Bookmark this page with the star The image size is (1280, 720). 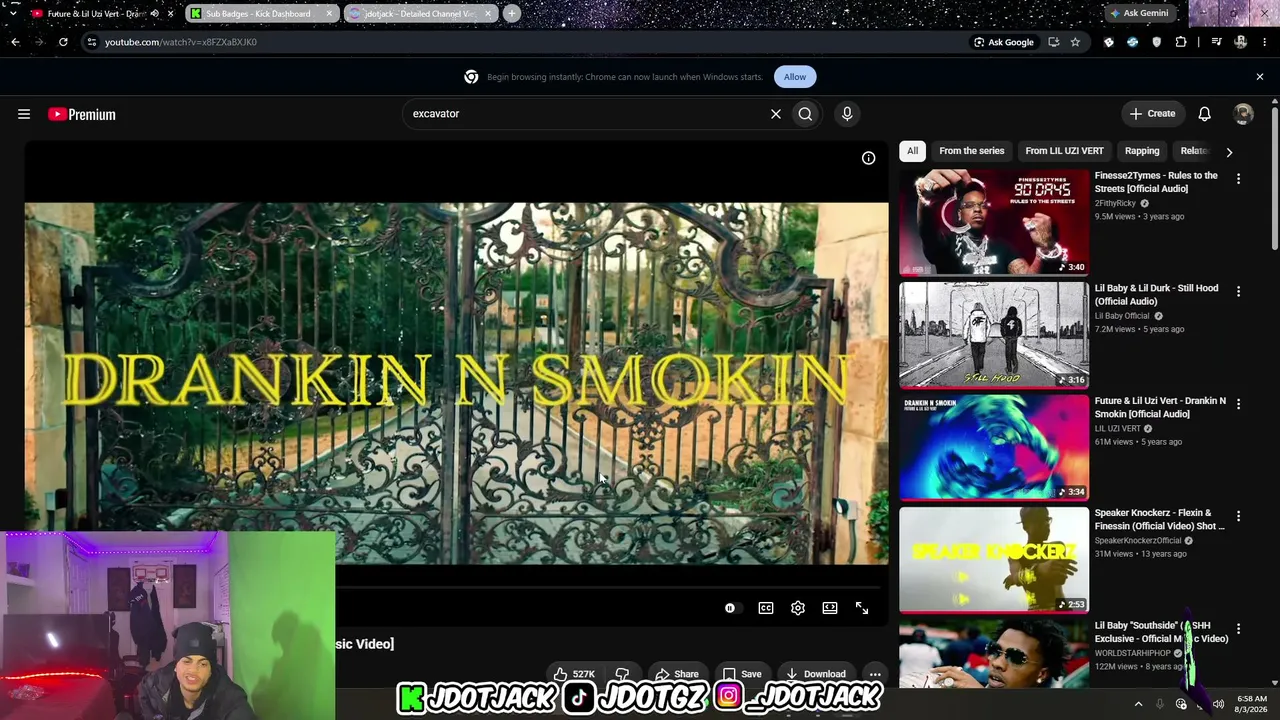point(1075,42)
